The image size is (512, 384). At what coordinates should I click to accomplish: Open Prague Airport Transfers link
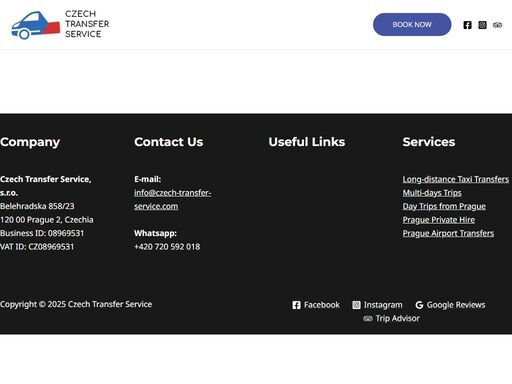(448, 233)
